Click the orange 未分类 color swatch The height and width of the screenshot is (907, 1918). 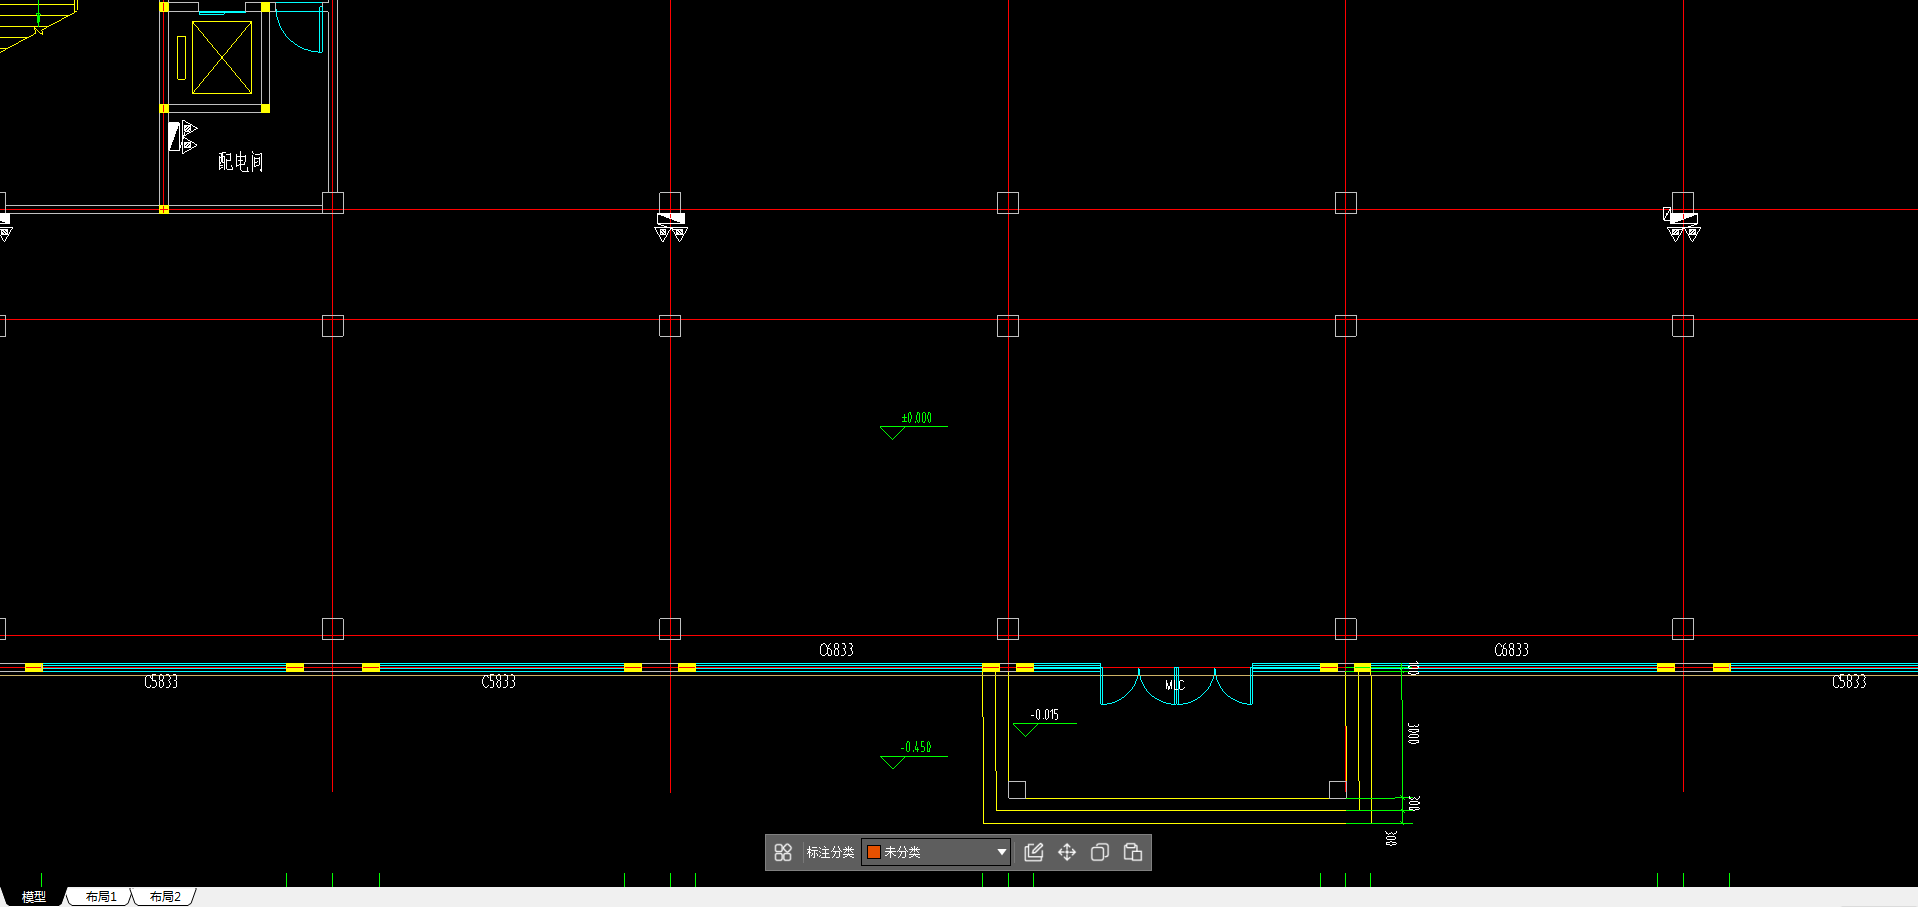(873, 852)
